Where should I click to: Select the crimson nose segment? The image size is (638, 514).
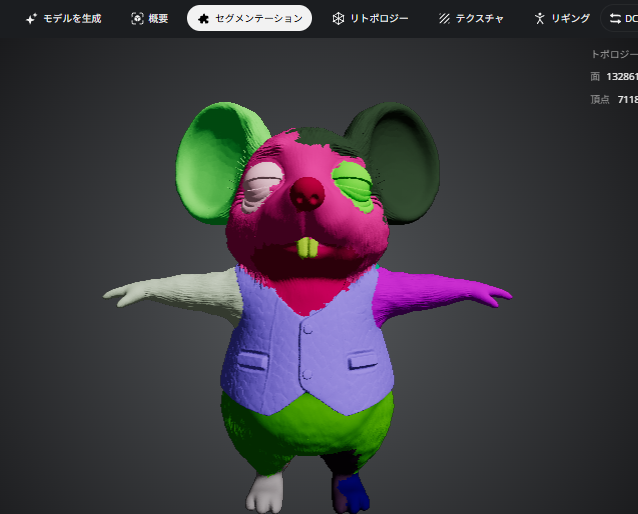coord(307,194)
